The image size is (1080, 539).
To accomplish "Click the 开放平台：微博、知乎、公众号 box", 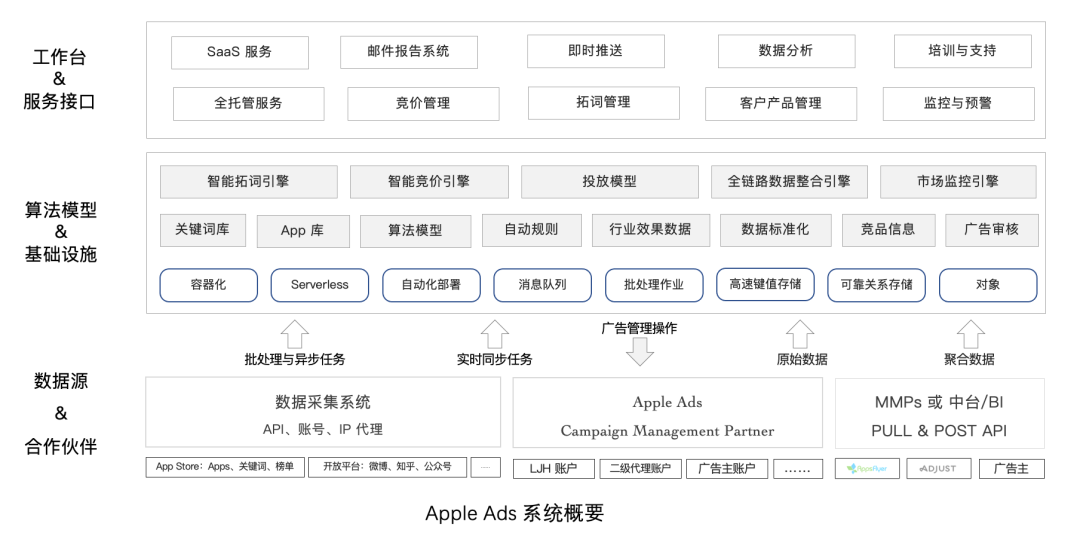I will click(x=388, y=467).
